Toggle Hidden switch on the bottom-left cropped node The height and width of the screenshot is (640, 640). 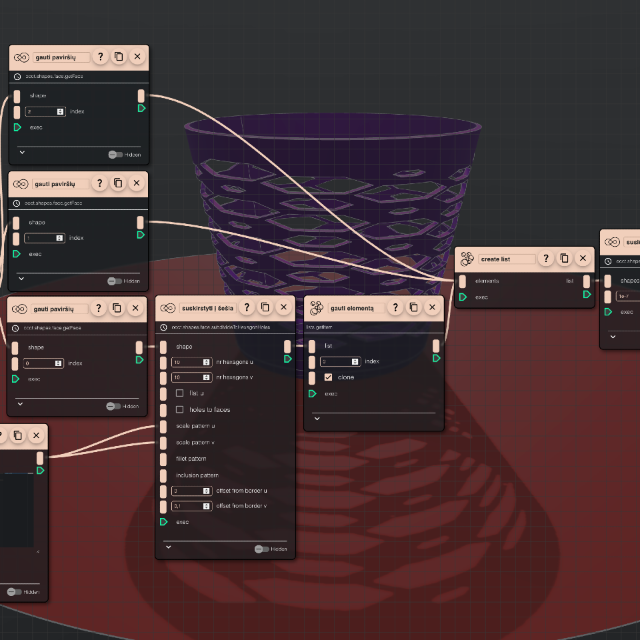click(x=14, y=592)
